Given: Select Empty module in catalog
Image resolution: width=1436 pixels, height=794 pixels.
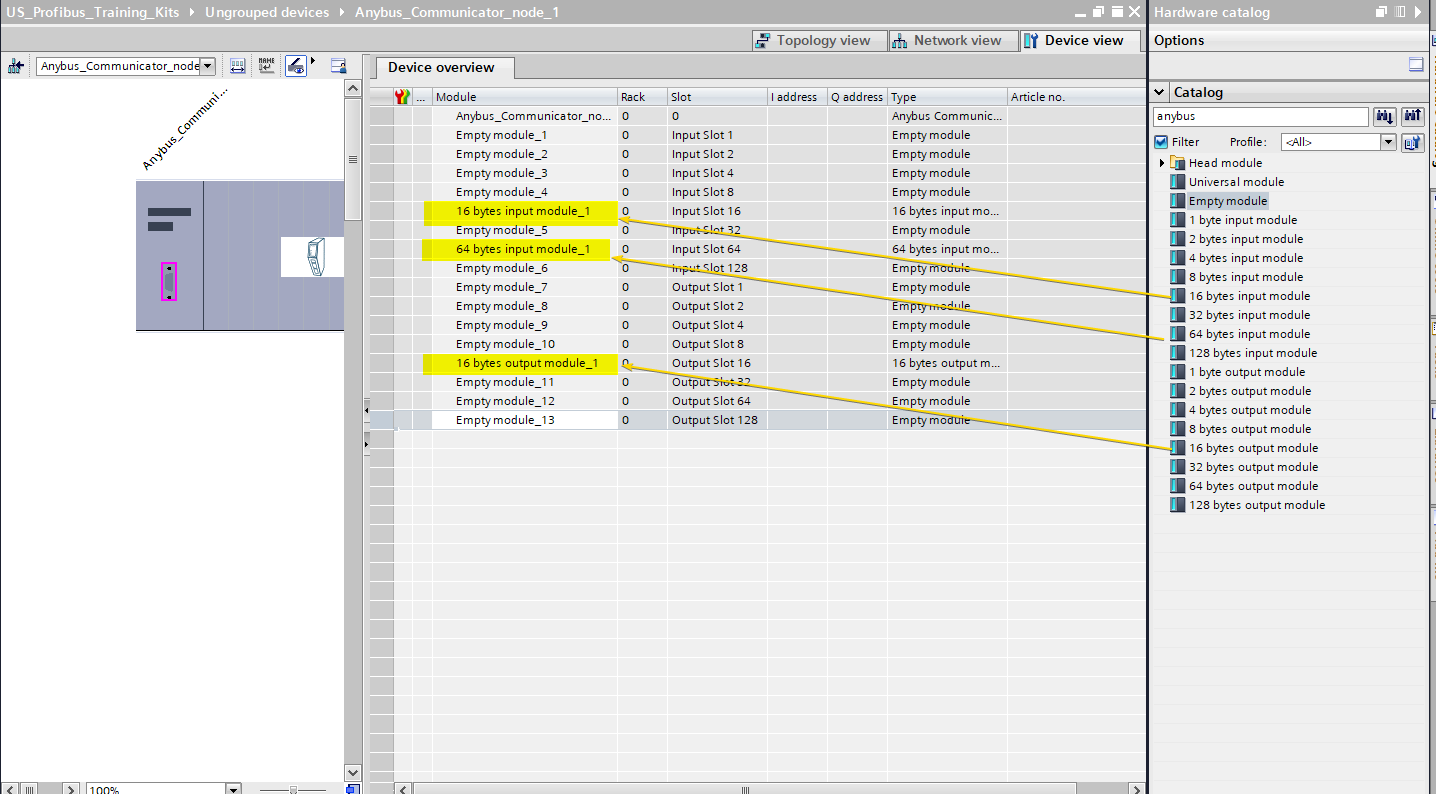Looking at the screenshot, I should tap(1227, 201).
